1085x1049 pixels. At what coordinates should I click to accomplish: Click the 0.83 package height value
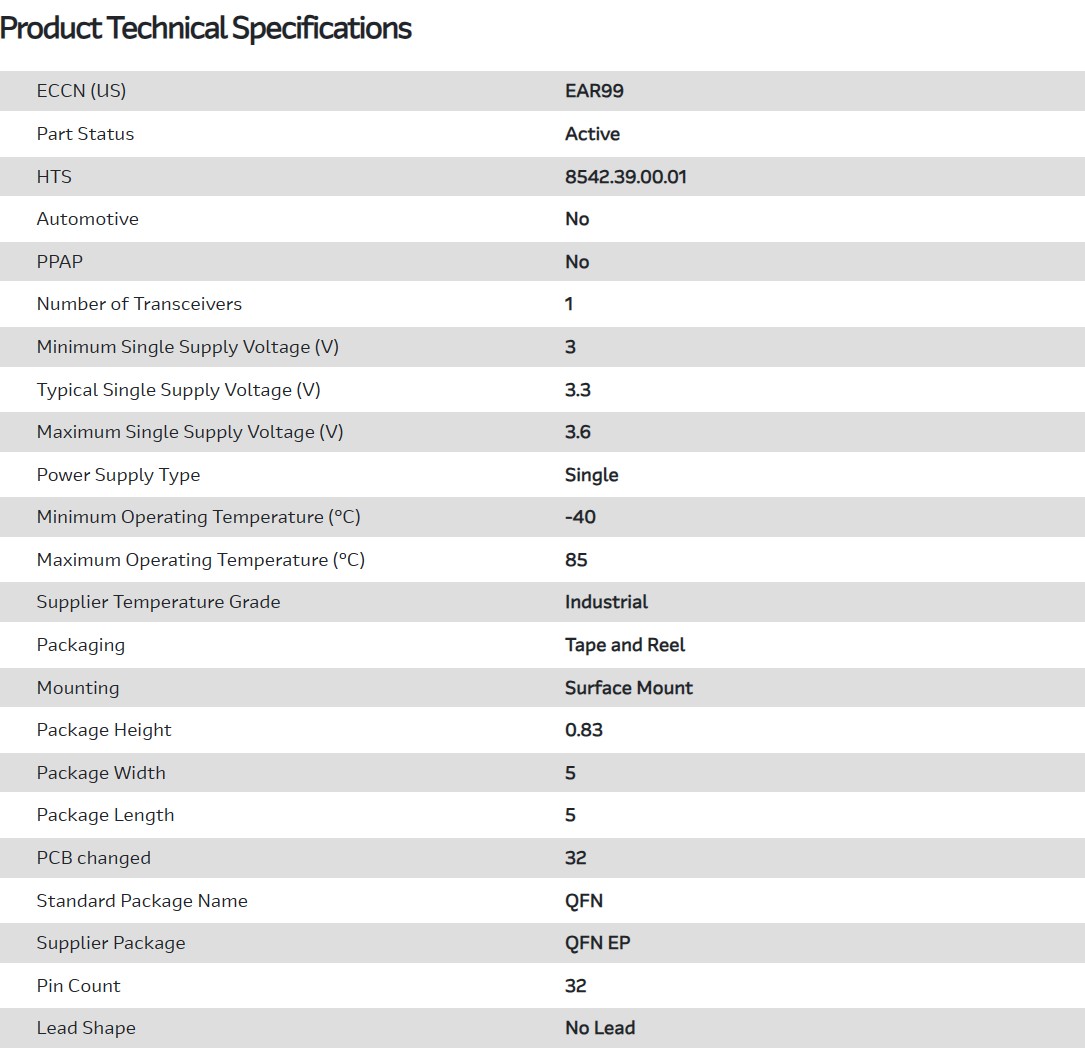click(x=583, y=730)
